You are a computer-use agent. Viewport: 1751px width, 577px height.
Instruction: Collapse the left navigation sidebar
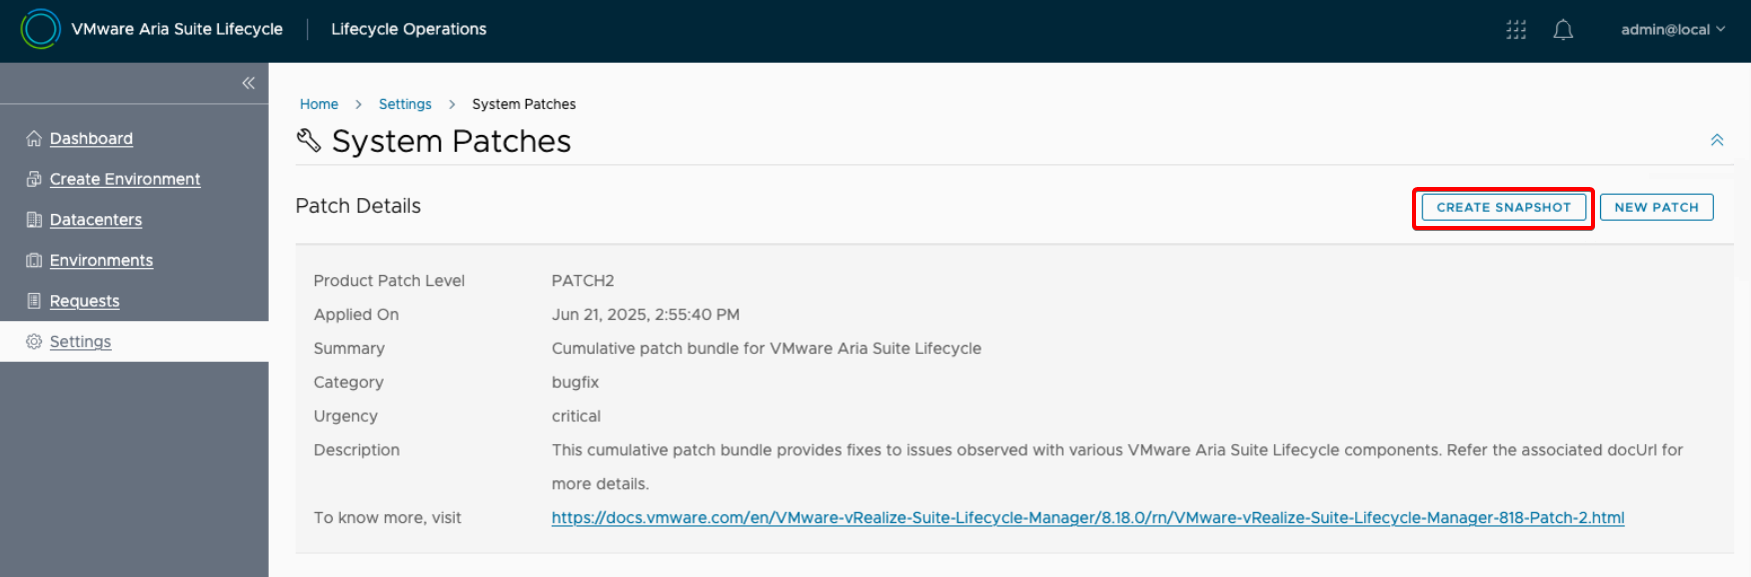[x=248, y=83]
